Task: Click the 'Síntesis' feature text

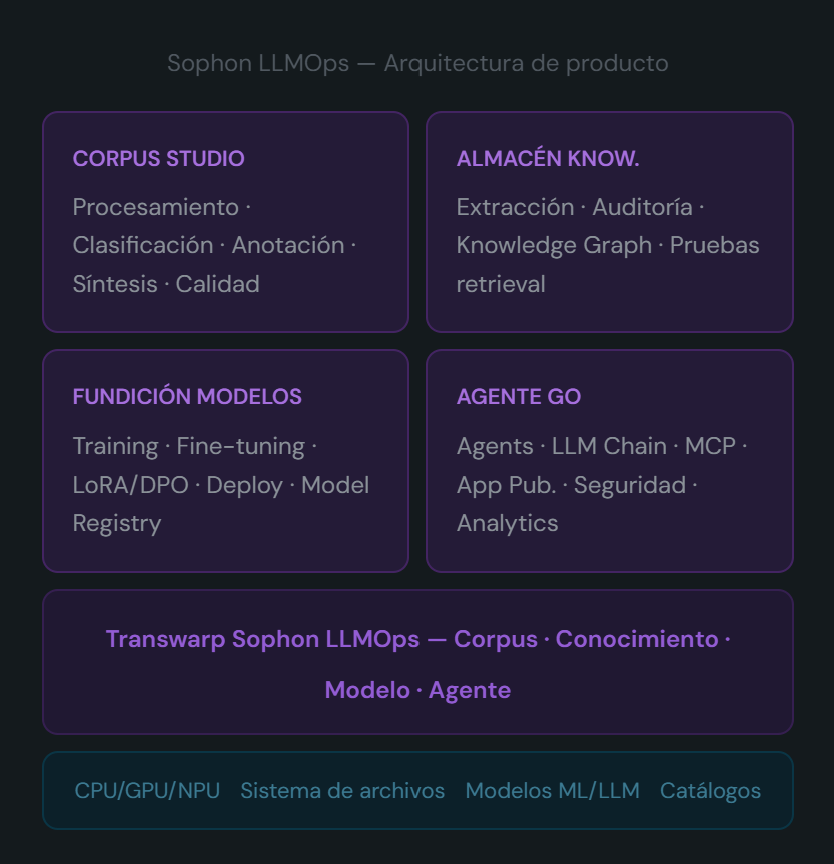Action: coord(114,284)
